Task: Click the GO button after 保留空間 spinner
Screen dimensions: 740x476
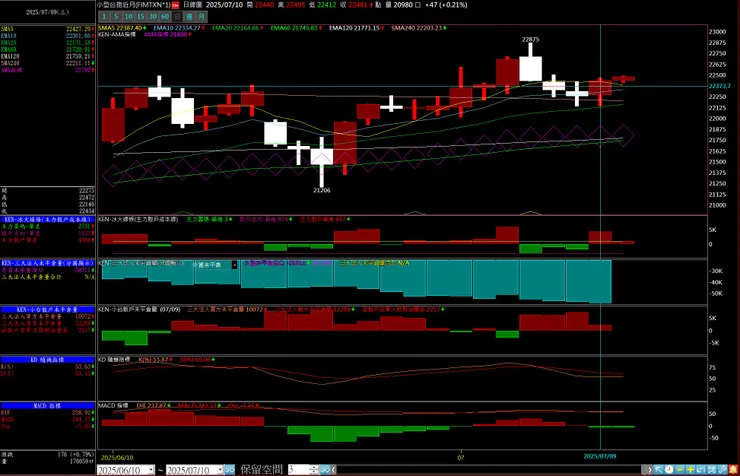Action: [325, 470]
